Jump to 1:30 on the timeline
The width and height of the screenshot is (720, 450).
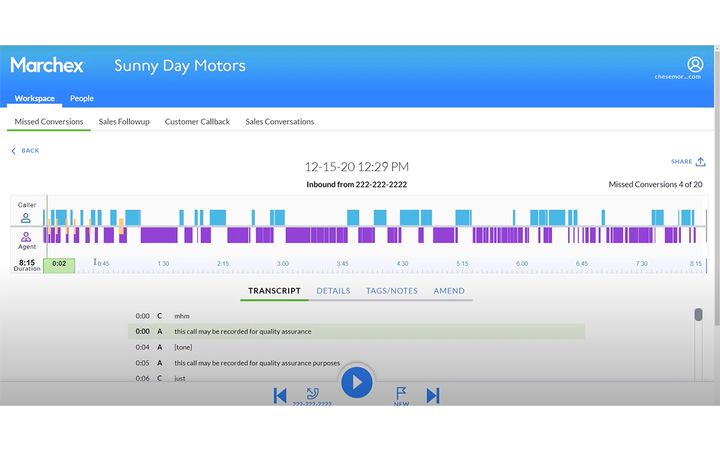[x=163, y=264]
